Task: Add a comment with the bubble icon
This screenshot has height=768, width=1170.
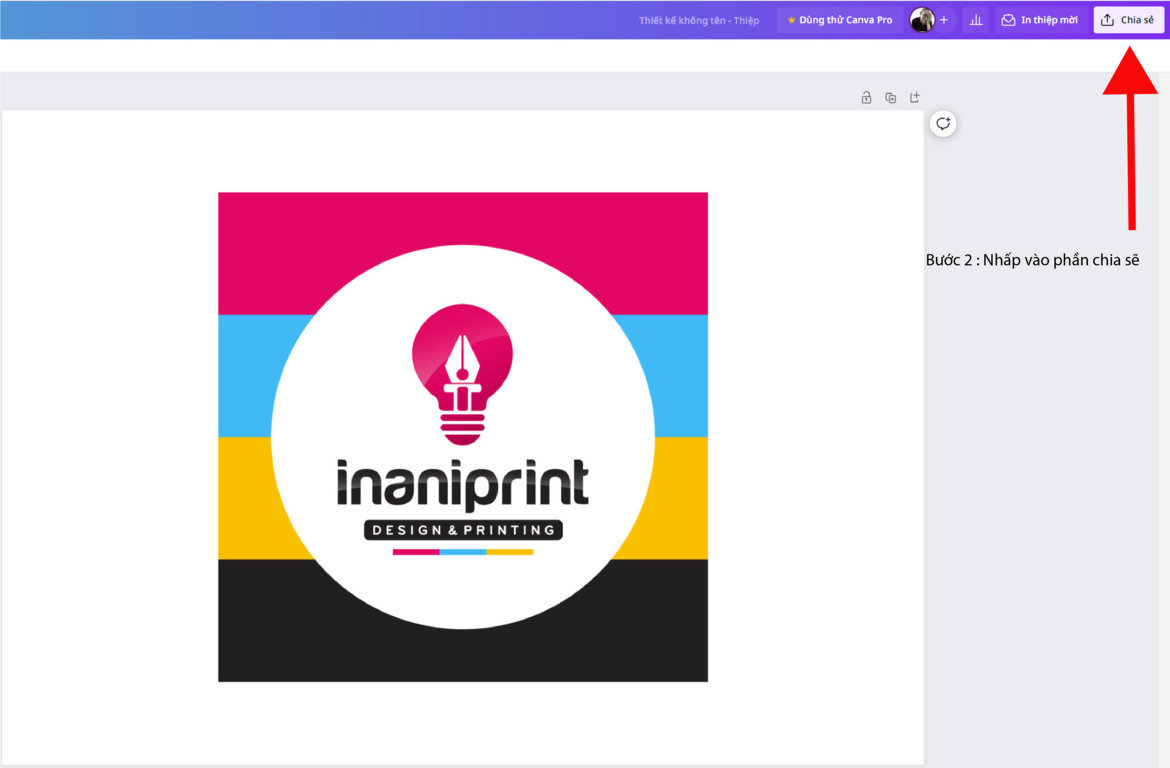Action: (x=943, y=124)
